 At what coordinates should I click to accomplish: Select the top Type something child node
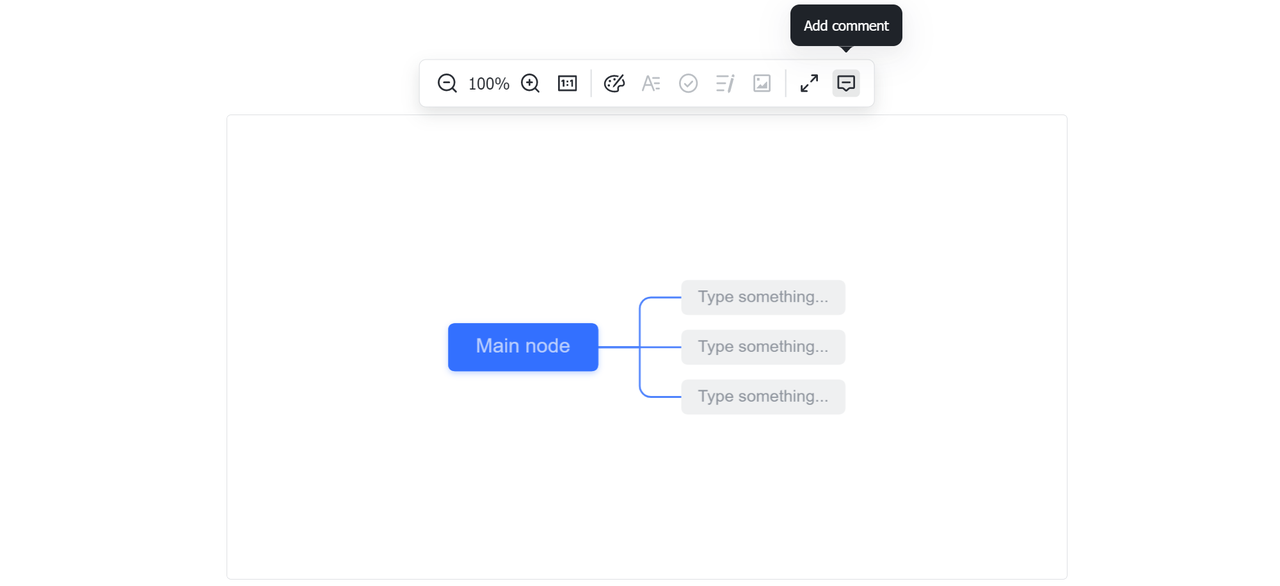click(x=763, y=297)
